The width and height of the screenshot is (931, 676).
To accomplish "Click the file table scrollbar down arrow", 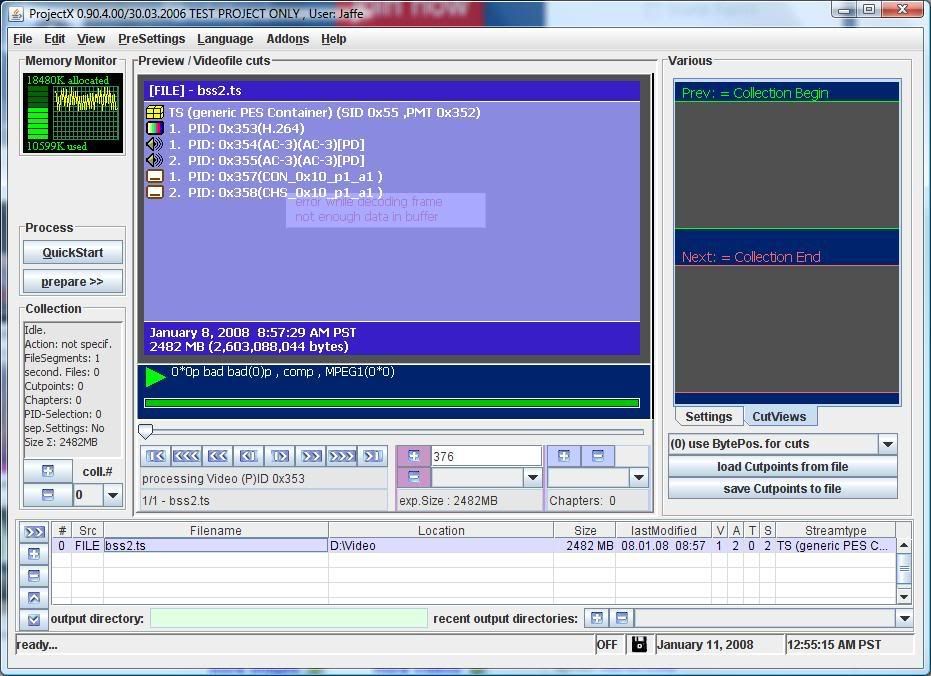I will click(x=904, y=596).
